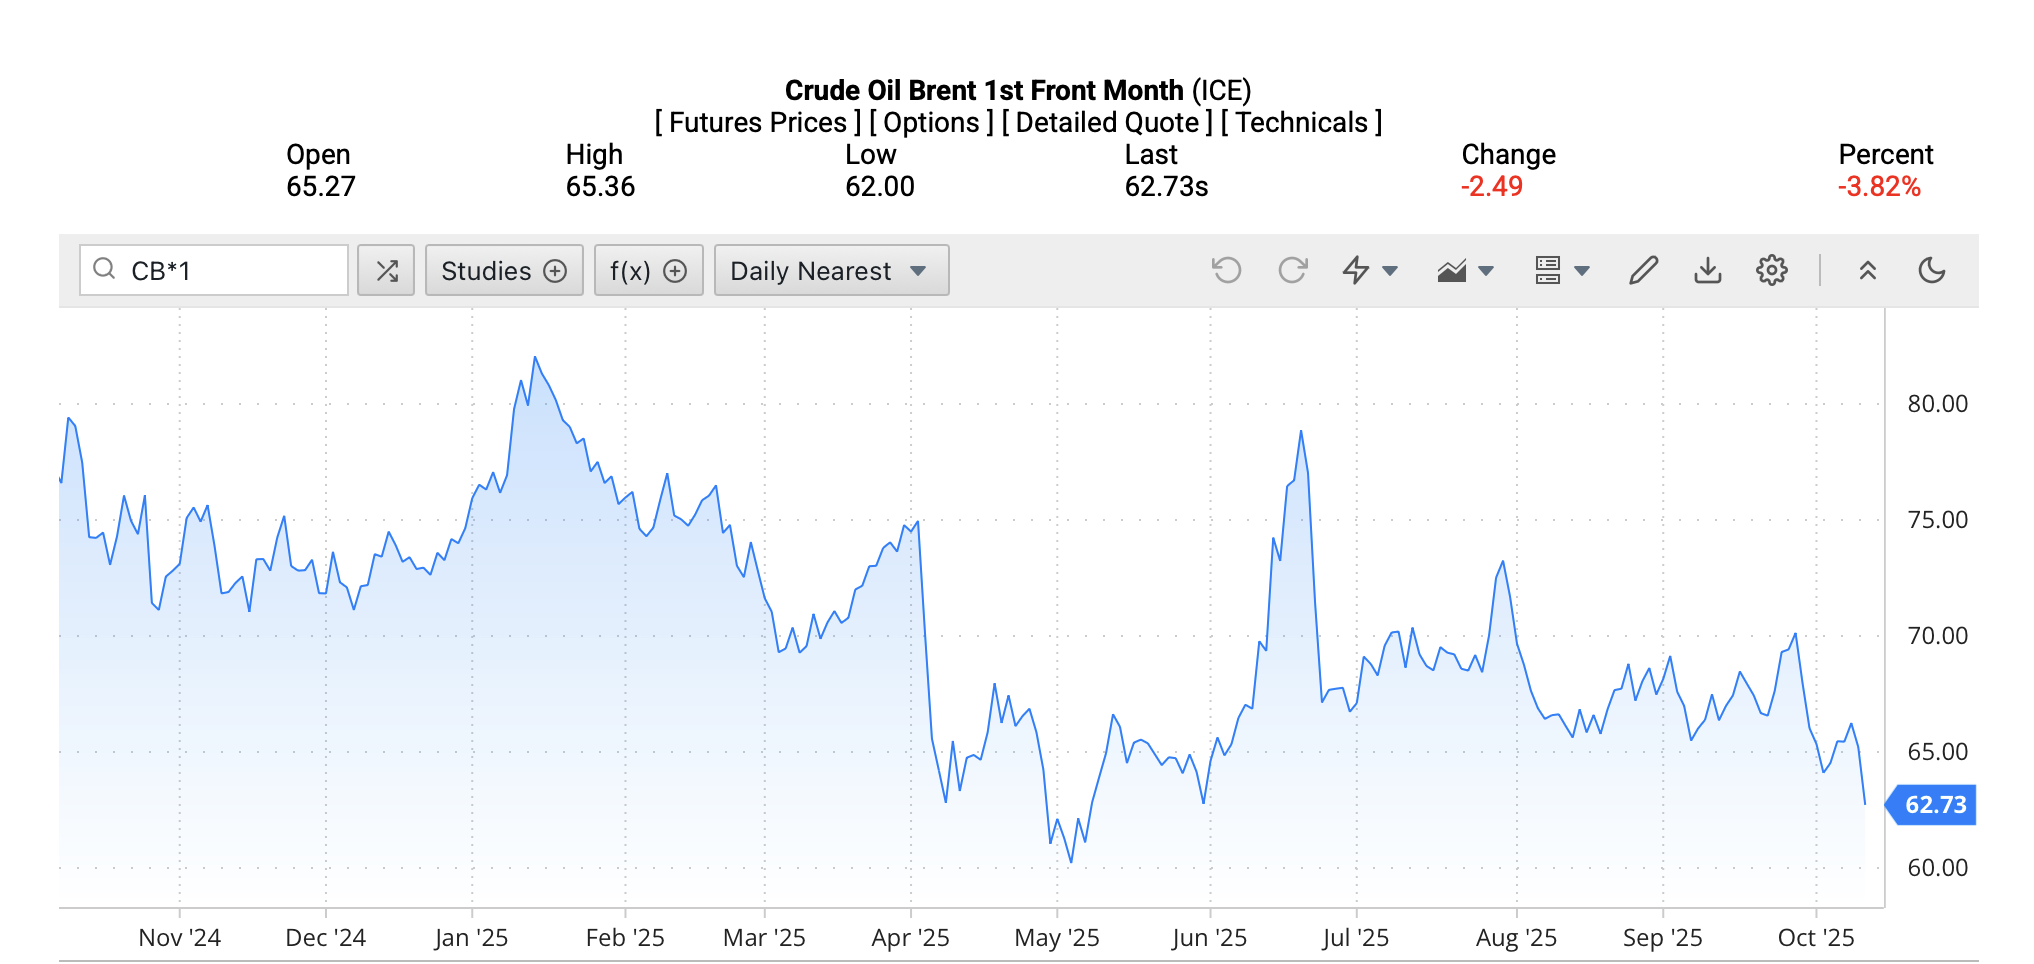This screenshot has height=964, width=2034.
Task: Toggle dark mode with moon icon
Action: [x=1931, y=270]
